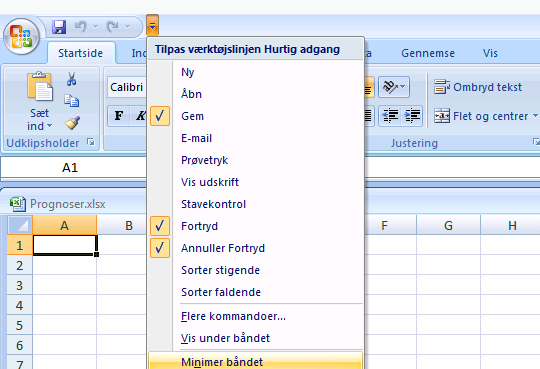Screen dimensions: 540x369
Task: Select column G header
Action: tap(448, 225)
